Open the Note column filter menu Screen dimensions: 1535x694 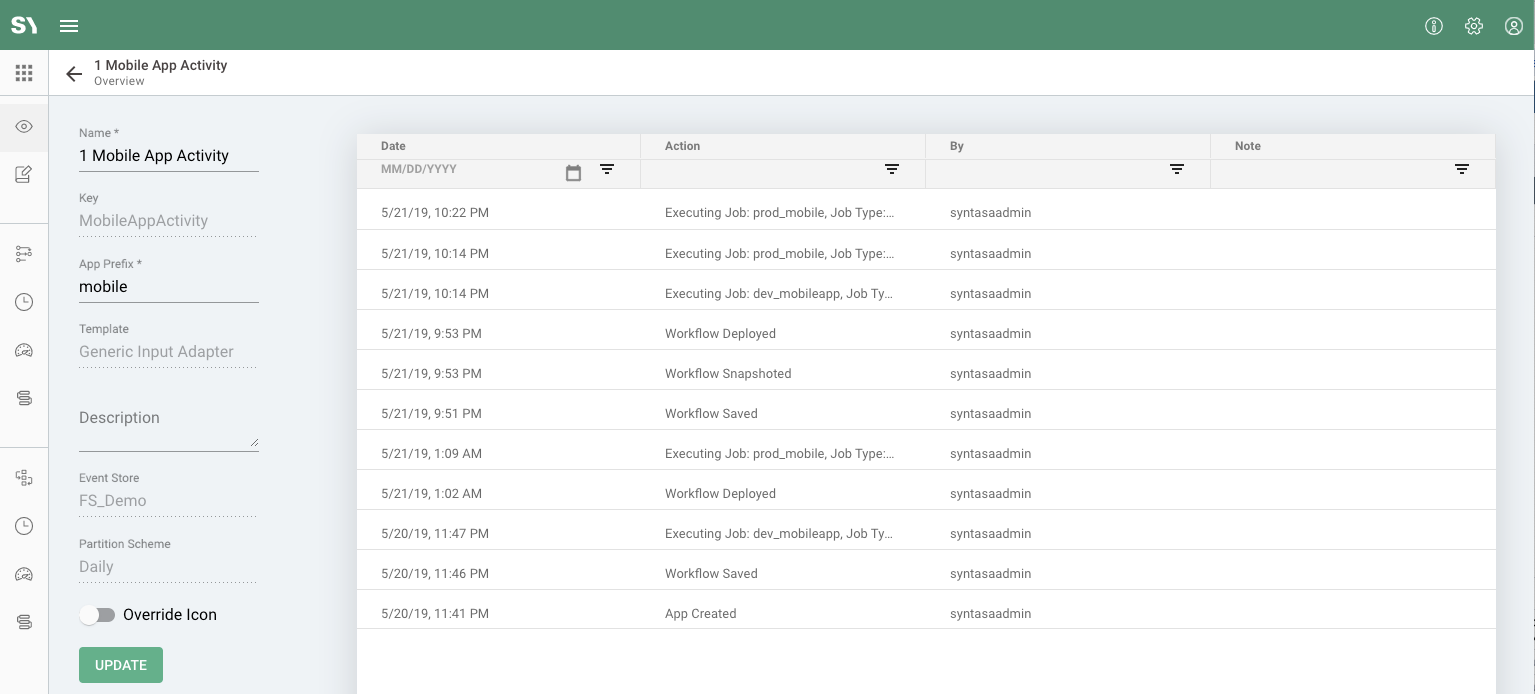coord(1461,170)
